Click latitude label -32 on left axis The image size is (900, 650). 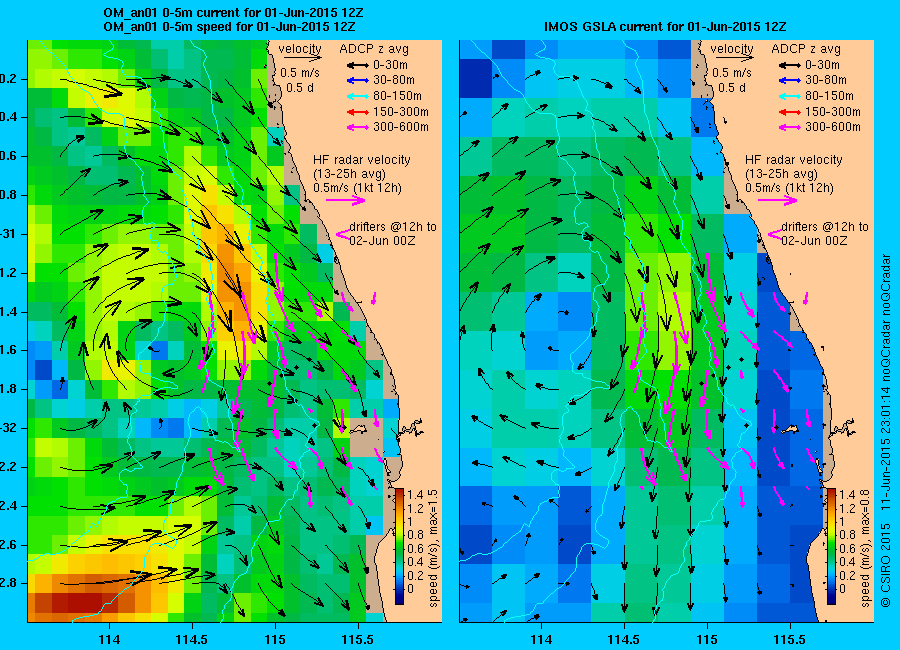click(10, 428)
